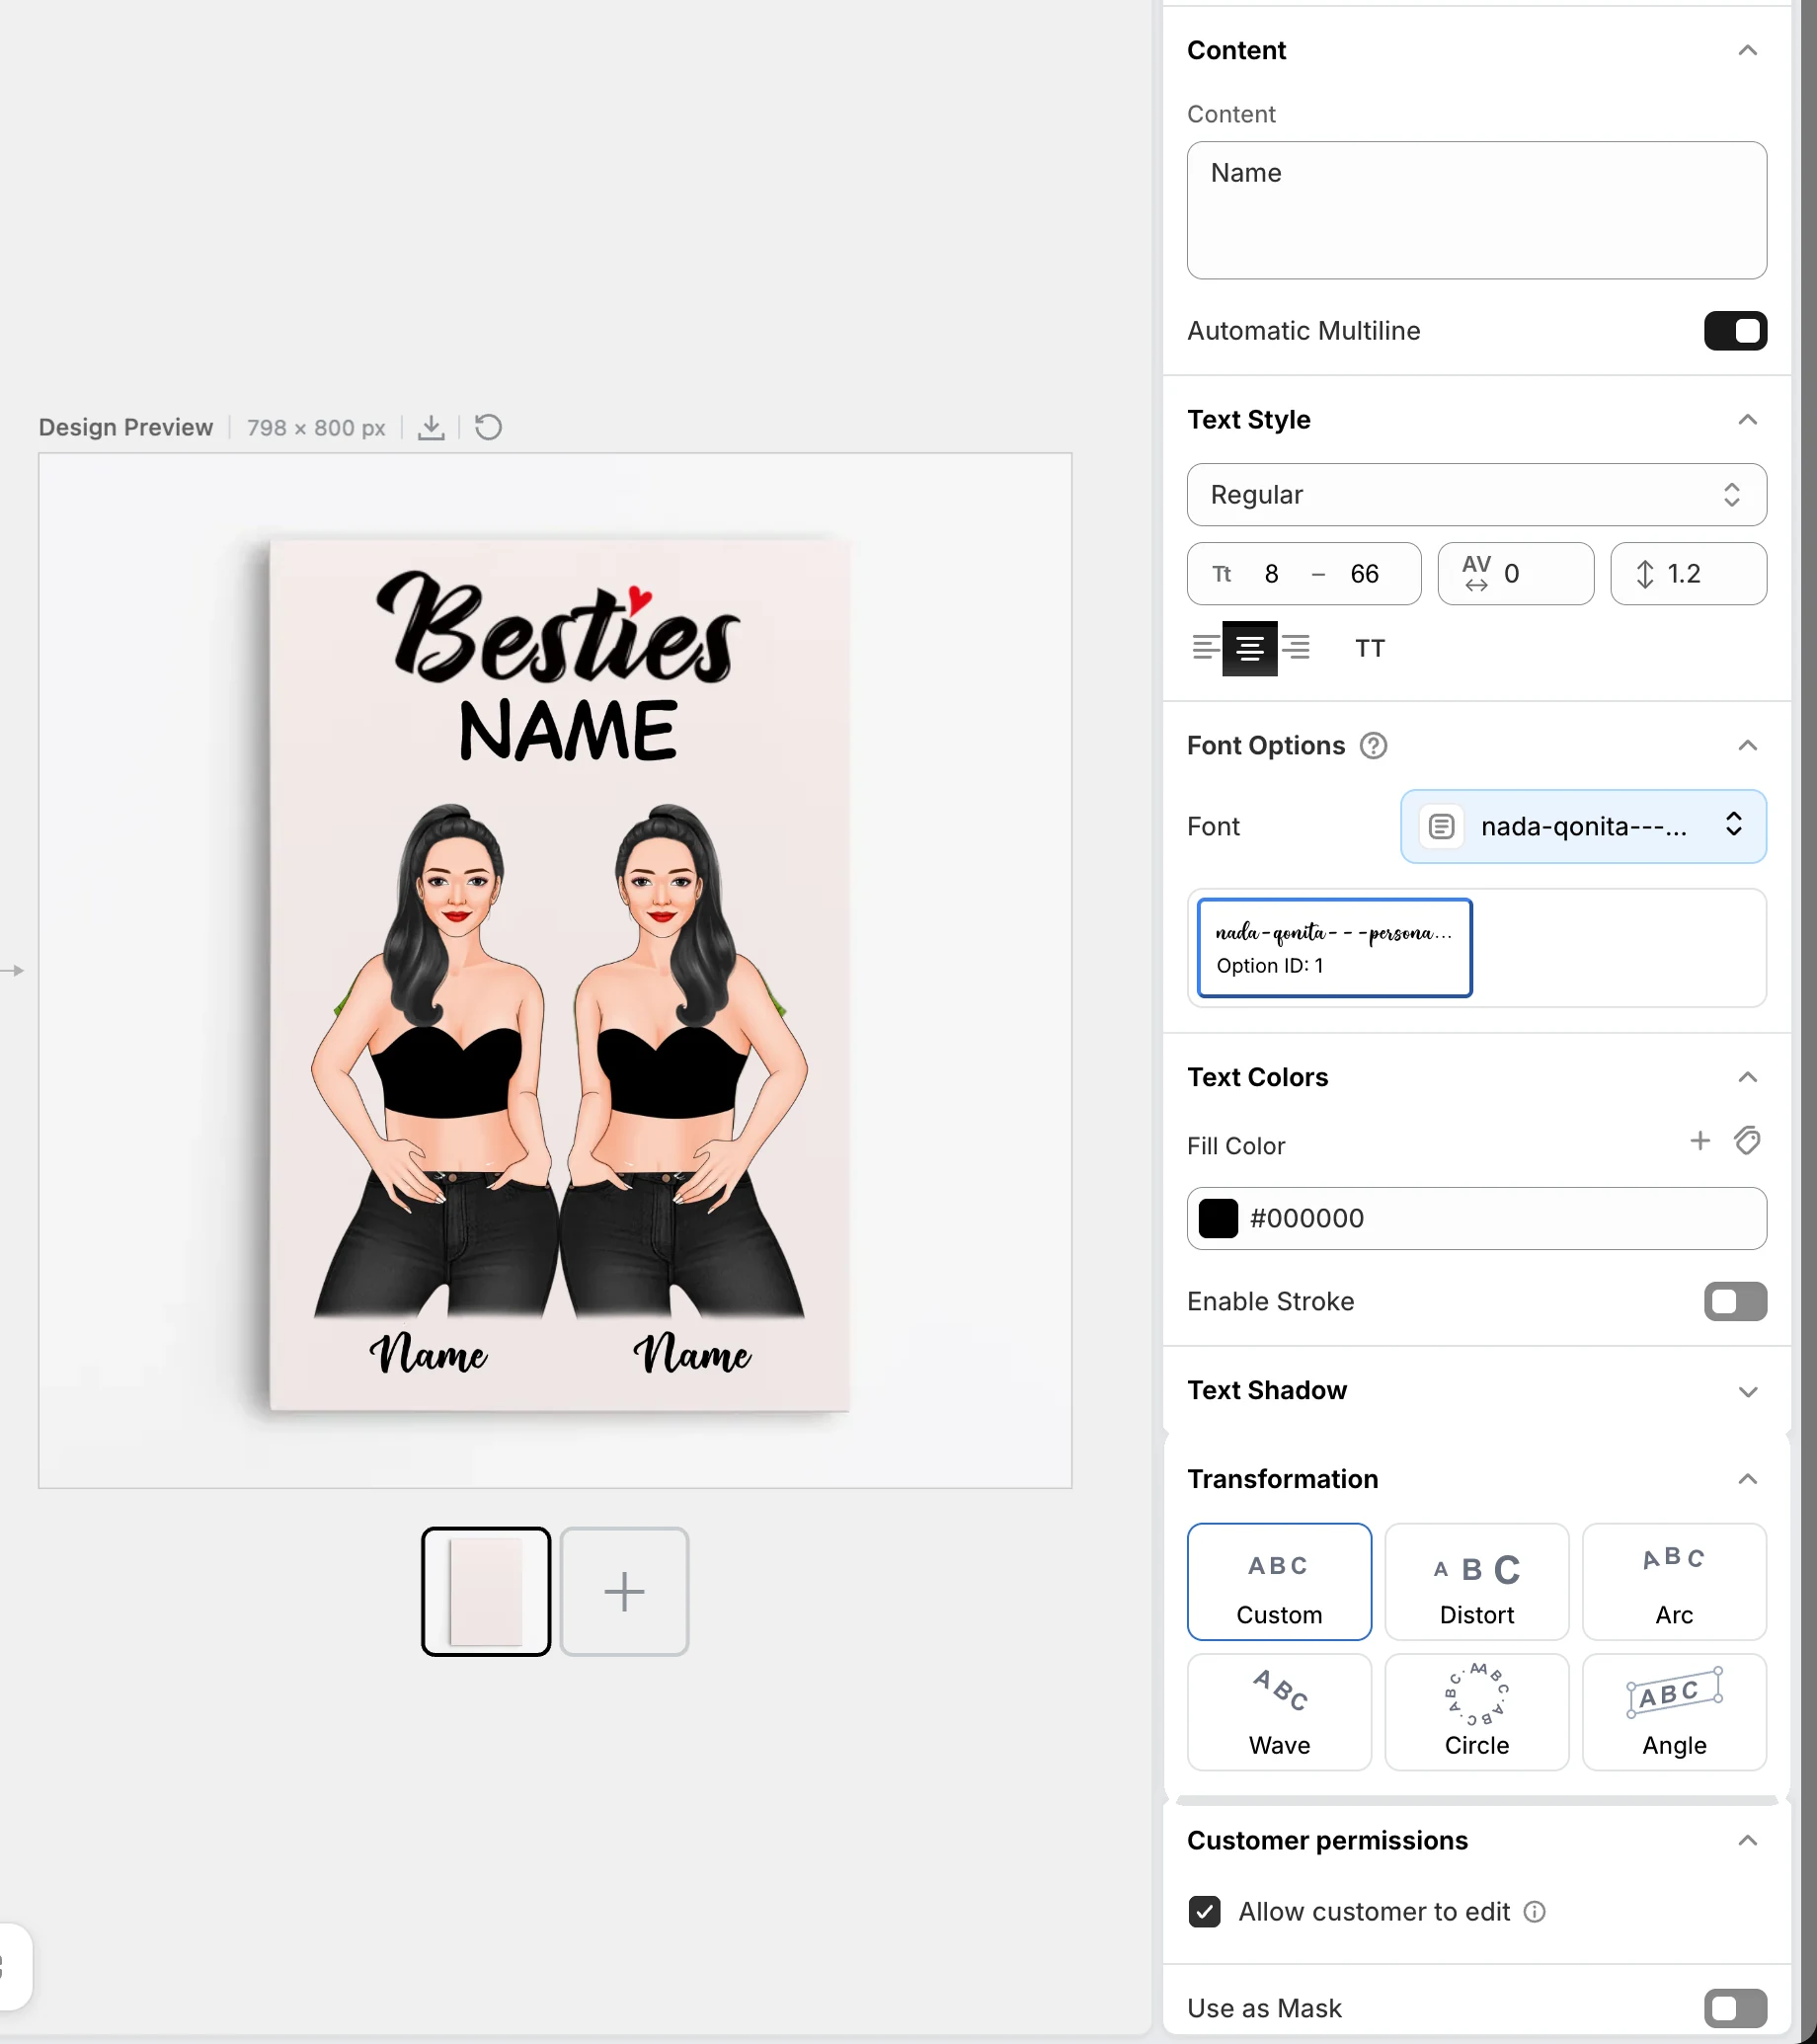1817x2044 pixels.
Task: Select the Distort transformation
Action: tap(1477, 1582)
